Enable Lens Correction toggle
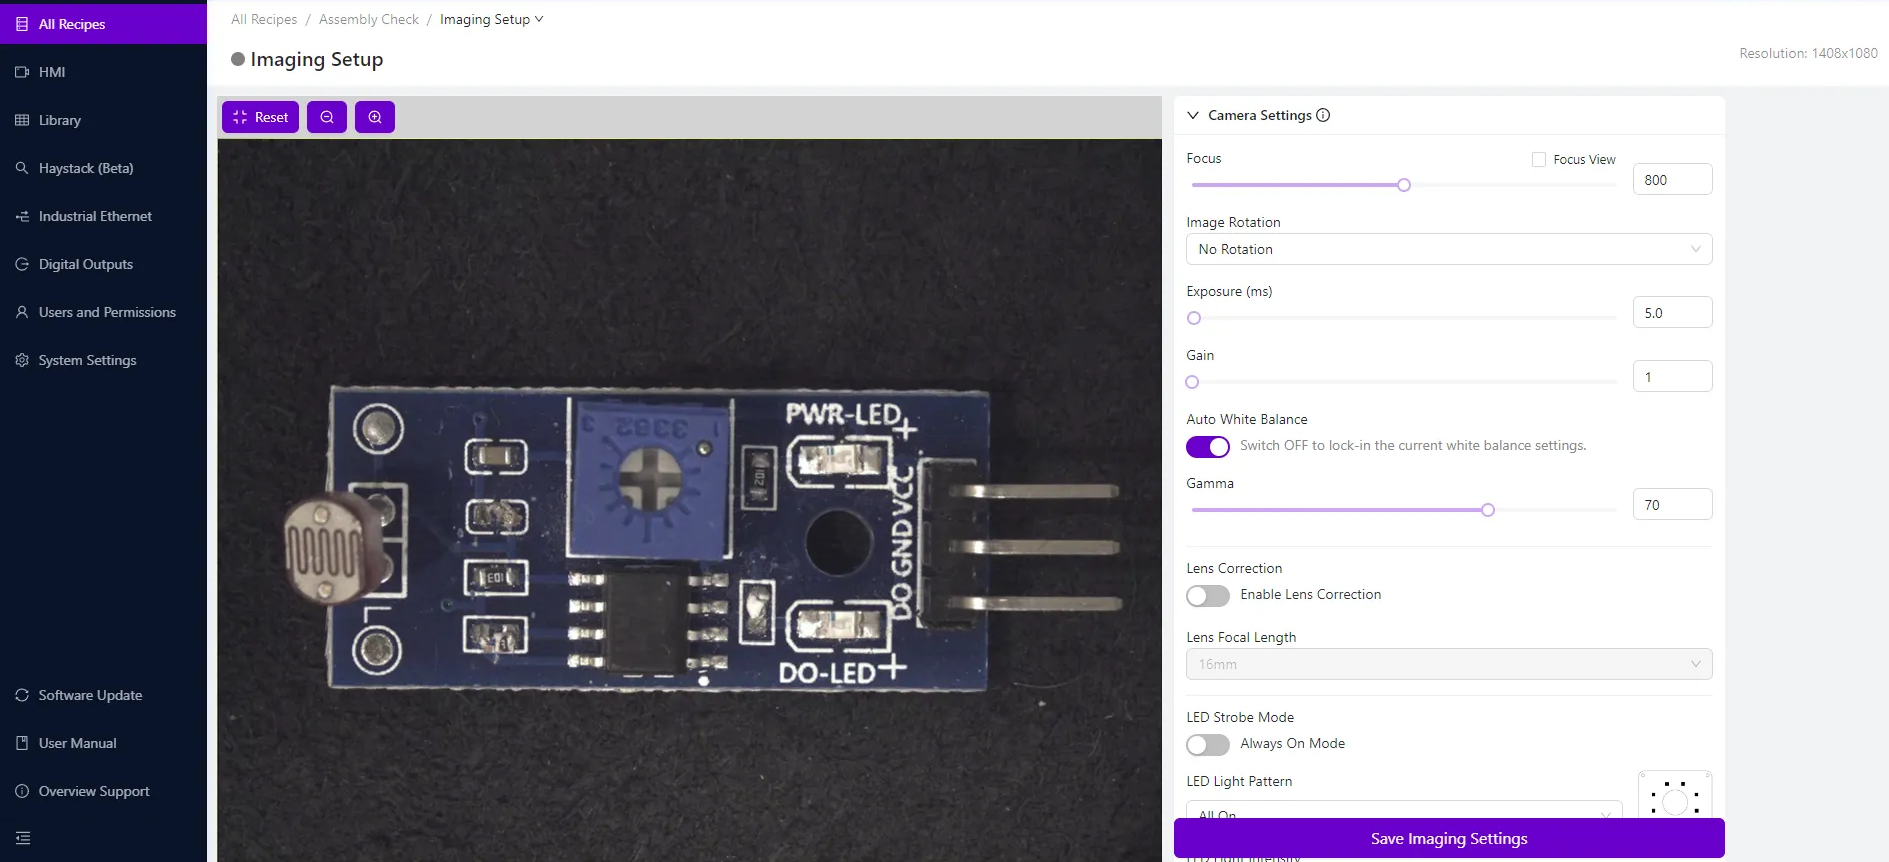This screenshot has width=1889, height=862. (x=1208, y=596)
